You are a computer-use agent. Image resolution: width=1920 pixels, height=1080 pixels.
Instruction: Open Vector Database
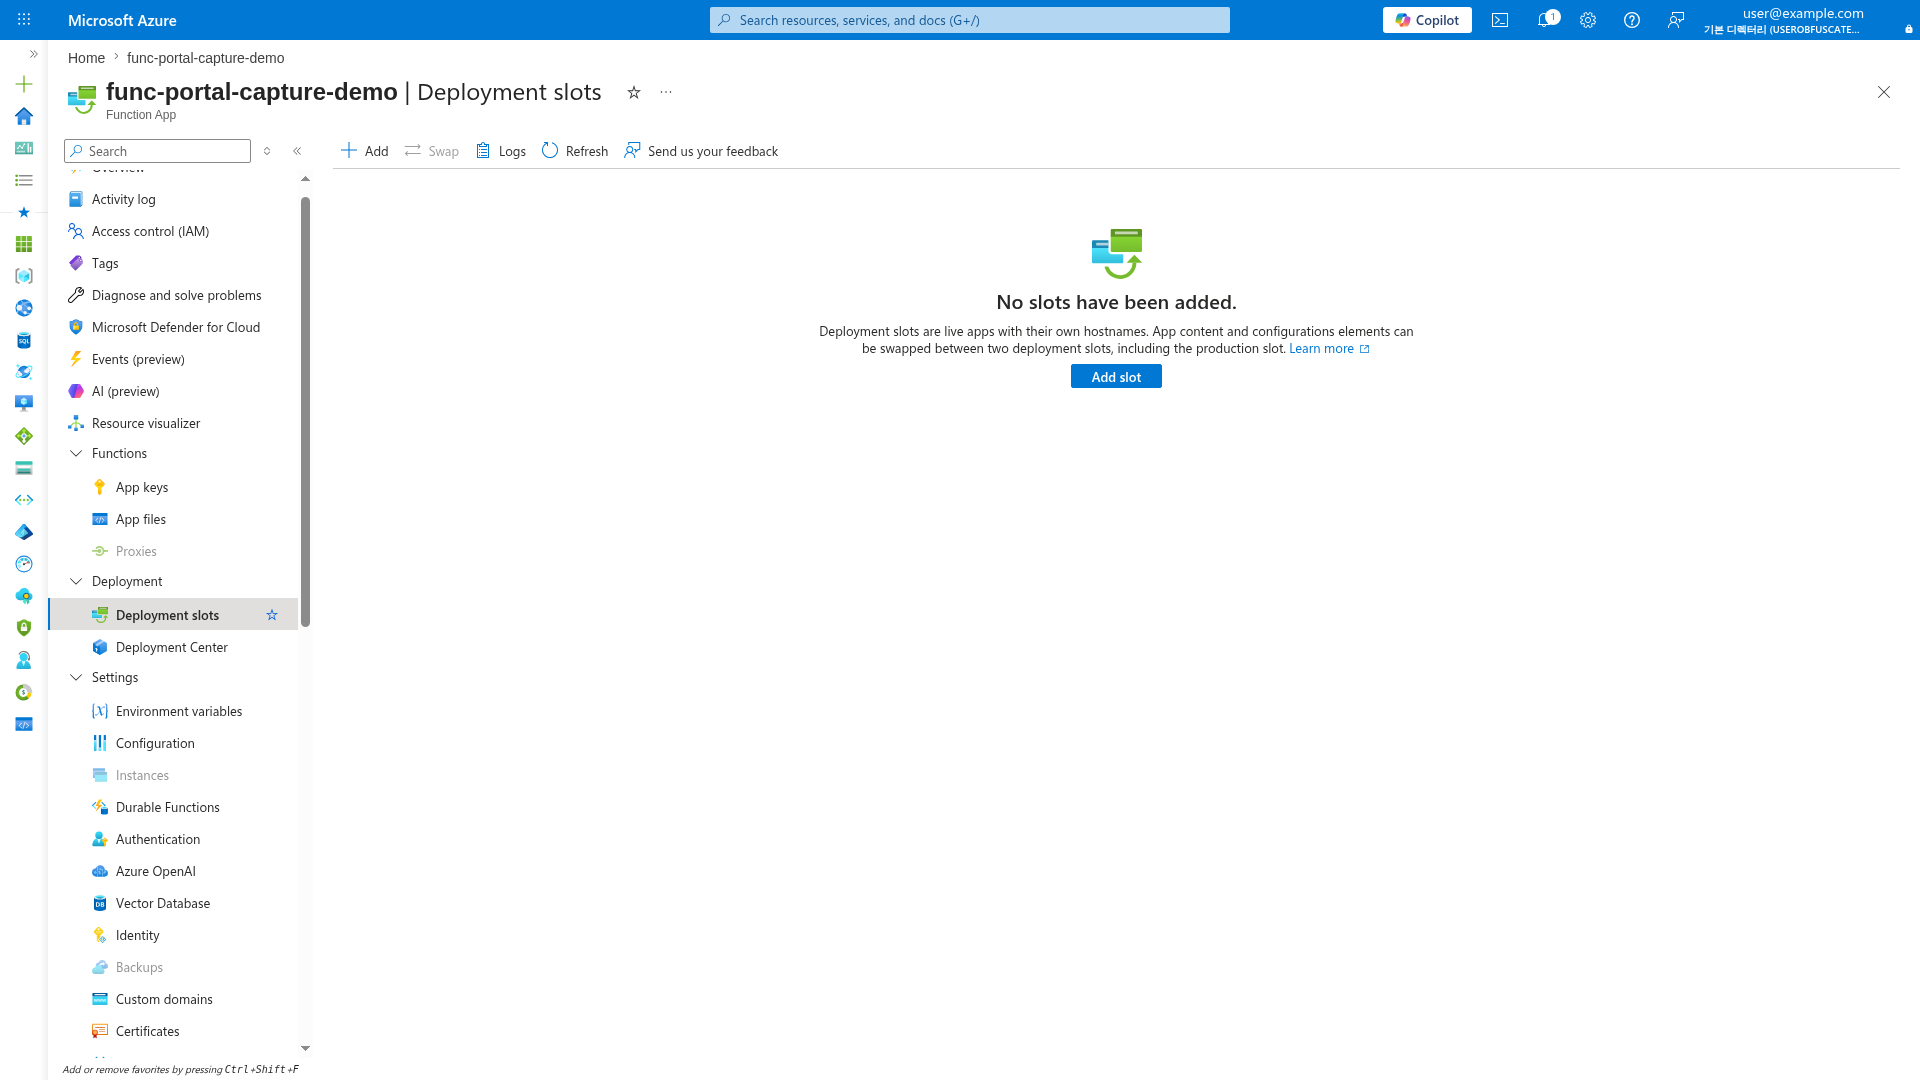pyautogui.click(x=173, y=903)
